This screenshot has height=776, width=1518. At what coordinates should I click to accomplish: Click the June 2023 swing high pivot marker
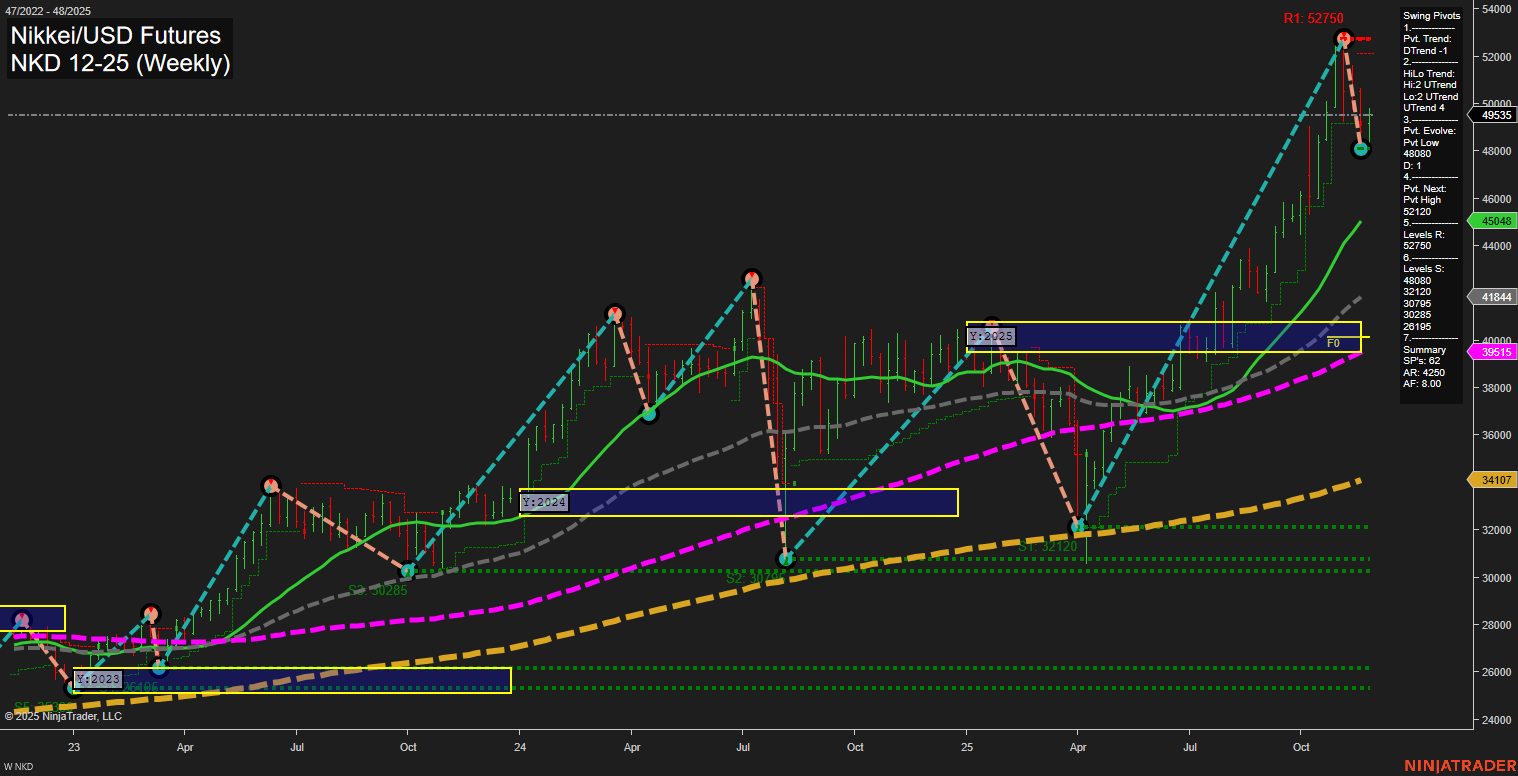coord(269,486)
